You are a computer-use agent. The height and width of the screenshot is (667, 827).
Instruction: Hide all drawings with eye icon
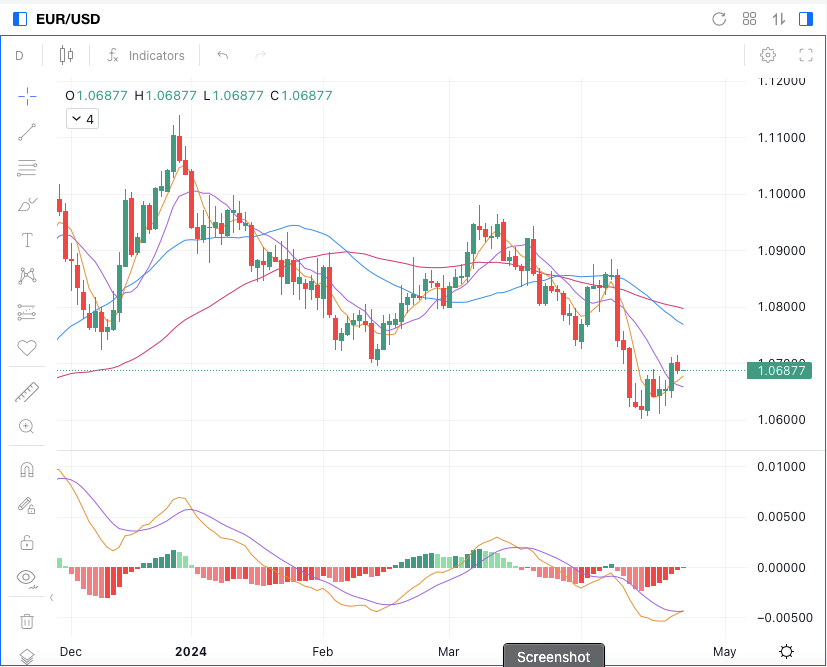tap(27, 577)
